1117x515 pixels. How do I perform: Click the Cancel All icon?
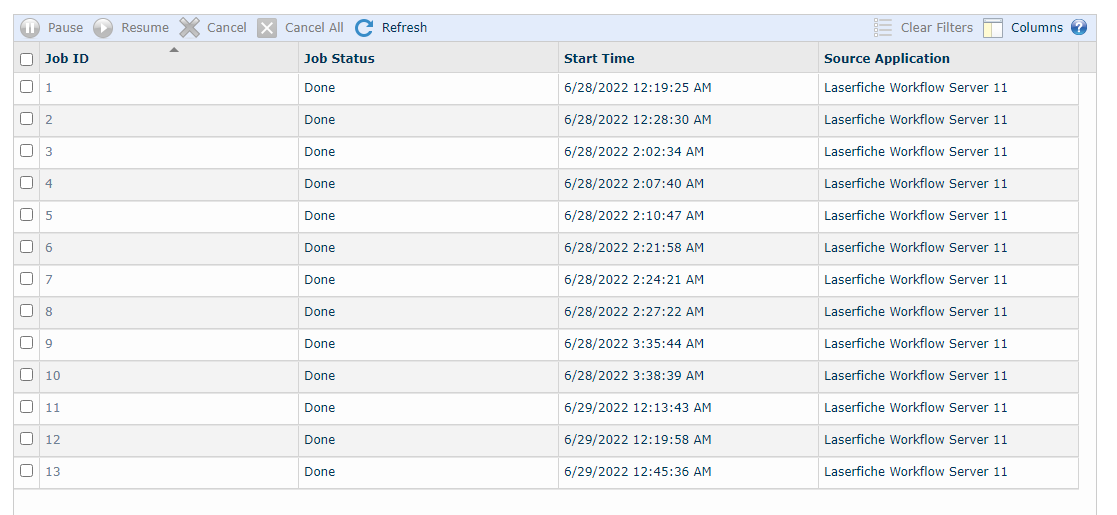(x=267, y=28)
